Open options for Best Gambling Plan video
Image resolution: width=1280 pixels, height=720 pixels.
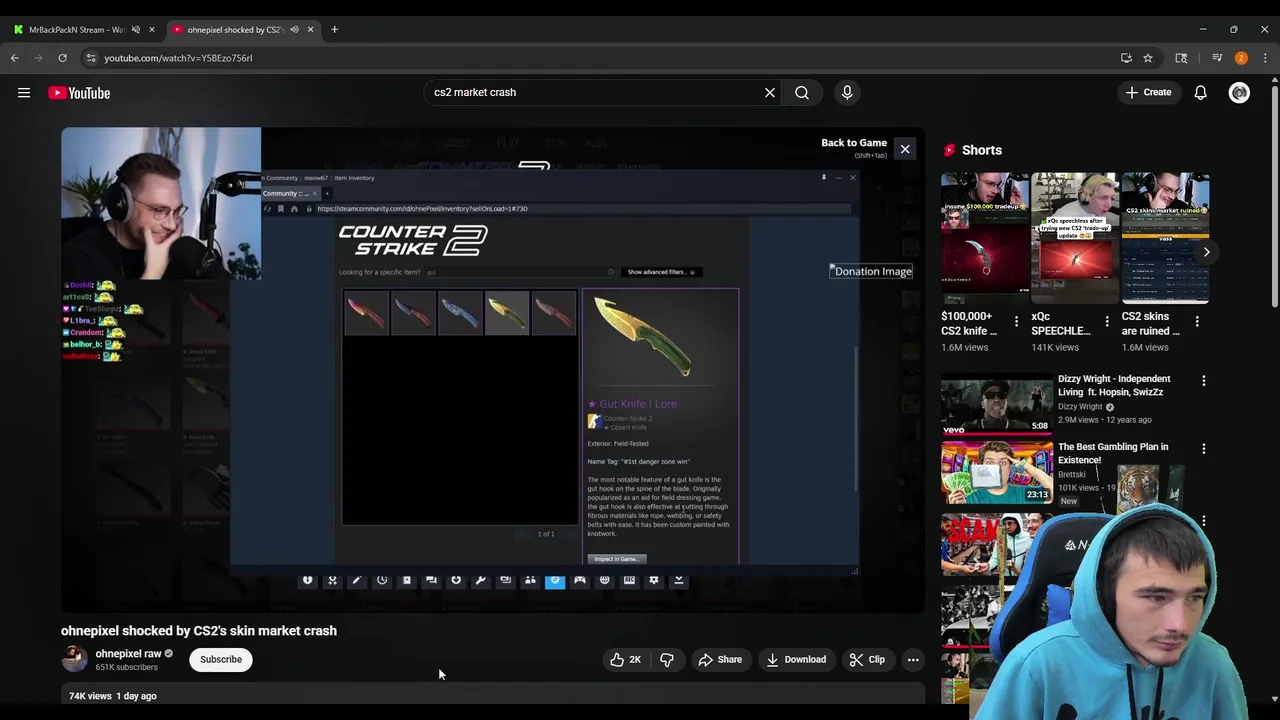point(1203,449)
